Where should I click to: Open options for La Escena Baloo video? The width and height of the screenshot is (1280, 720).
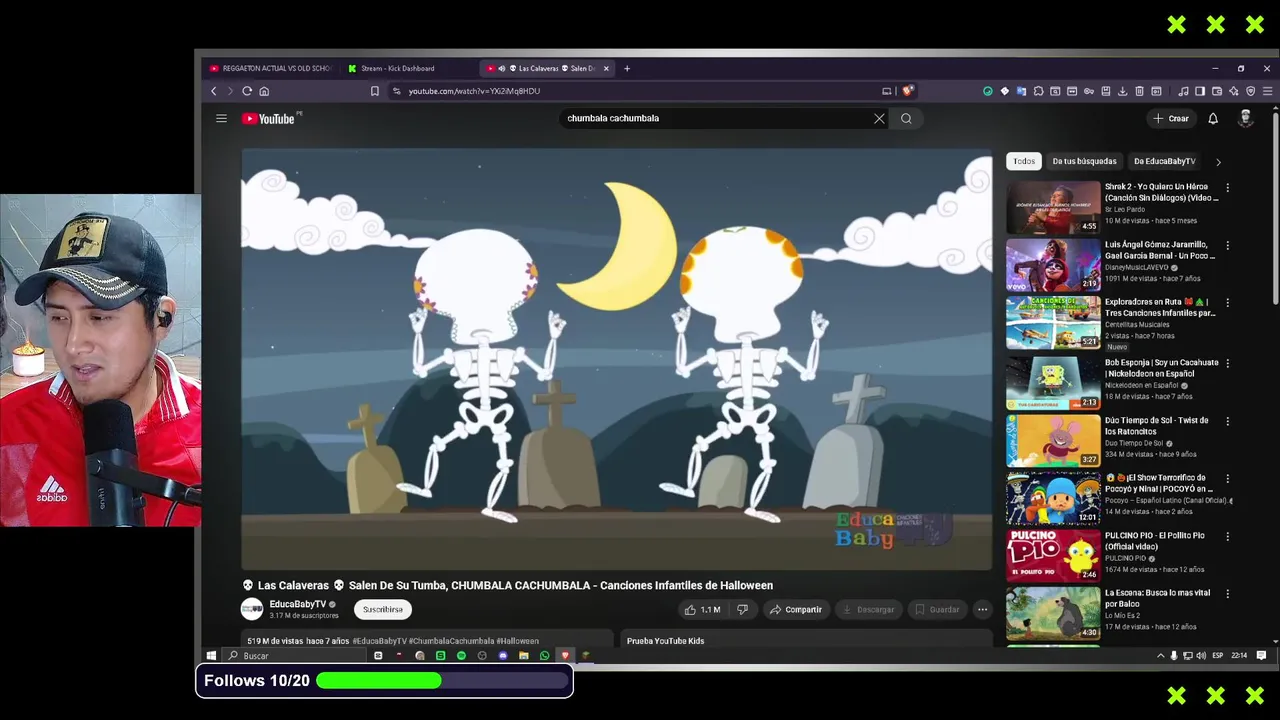tap(1227, 593)
